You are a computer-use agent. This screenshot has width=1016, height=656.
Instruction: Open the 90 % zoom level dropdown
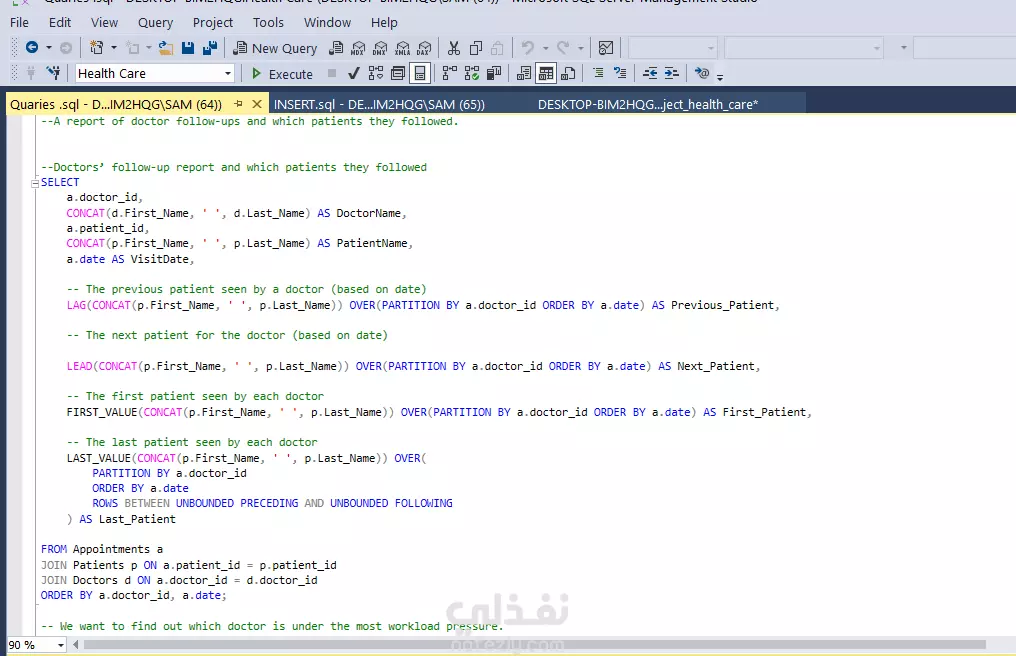pyautogui.click(x=61, y=645)
